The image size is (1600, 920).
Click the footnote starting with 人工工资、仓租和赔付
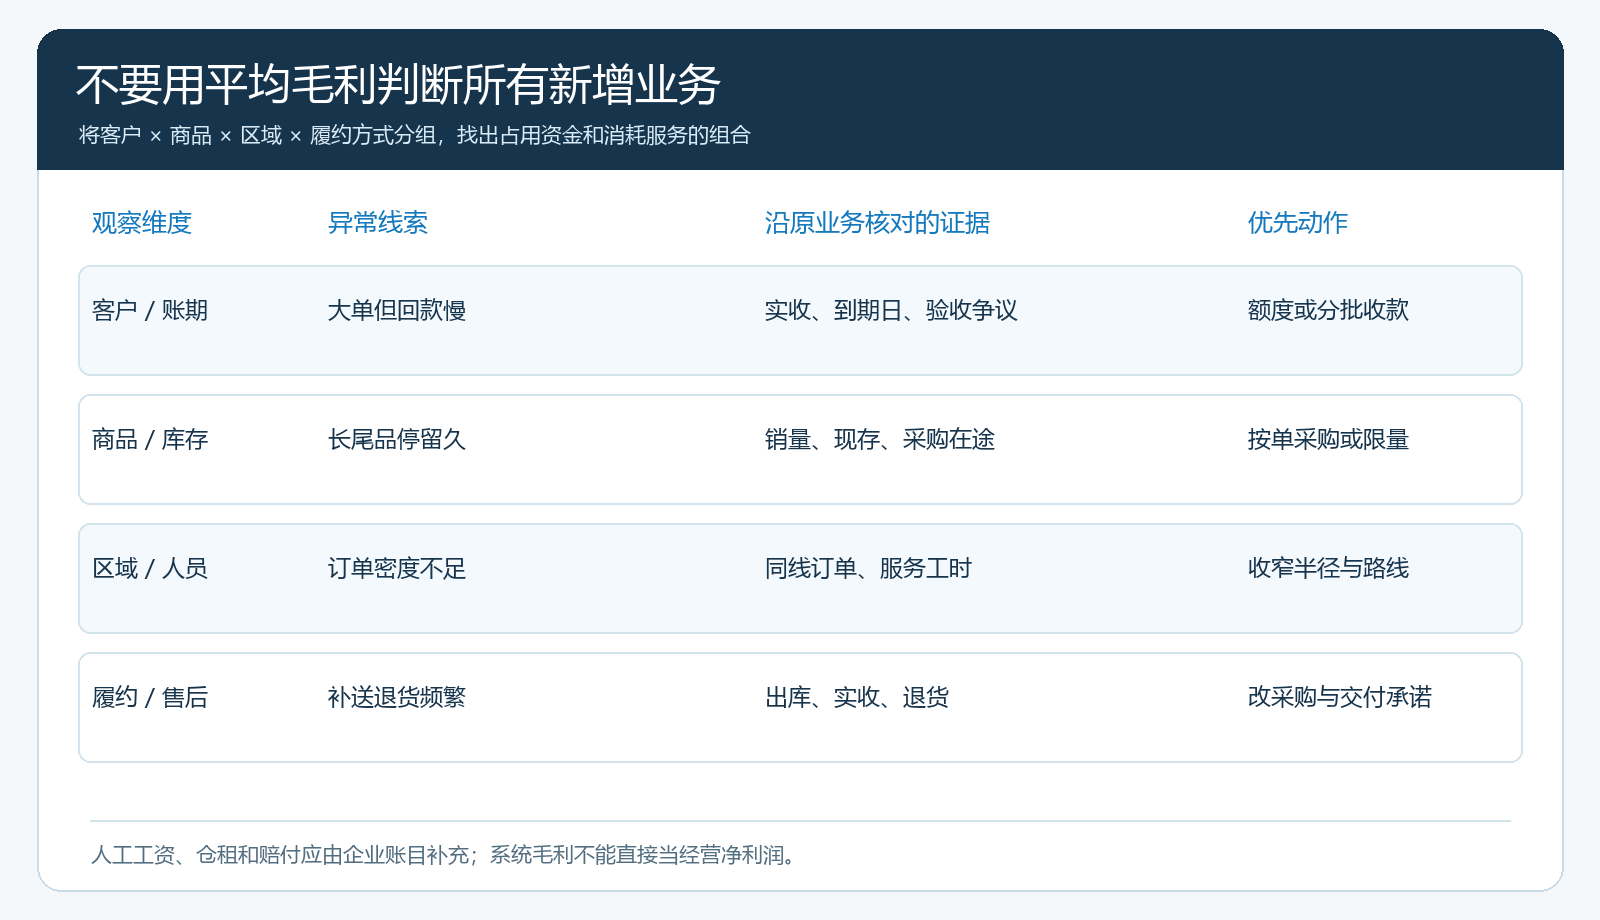[x=443, y=855]
